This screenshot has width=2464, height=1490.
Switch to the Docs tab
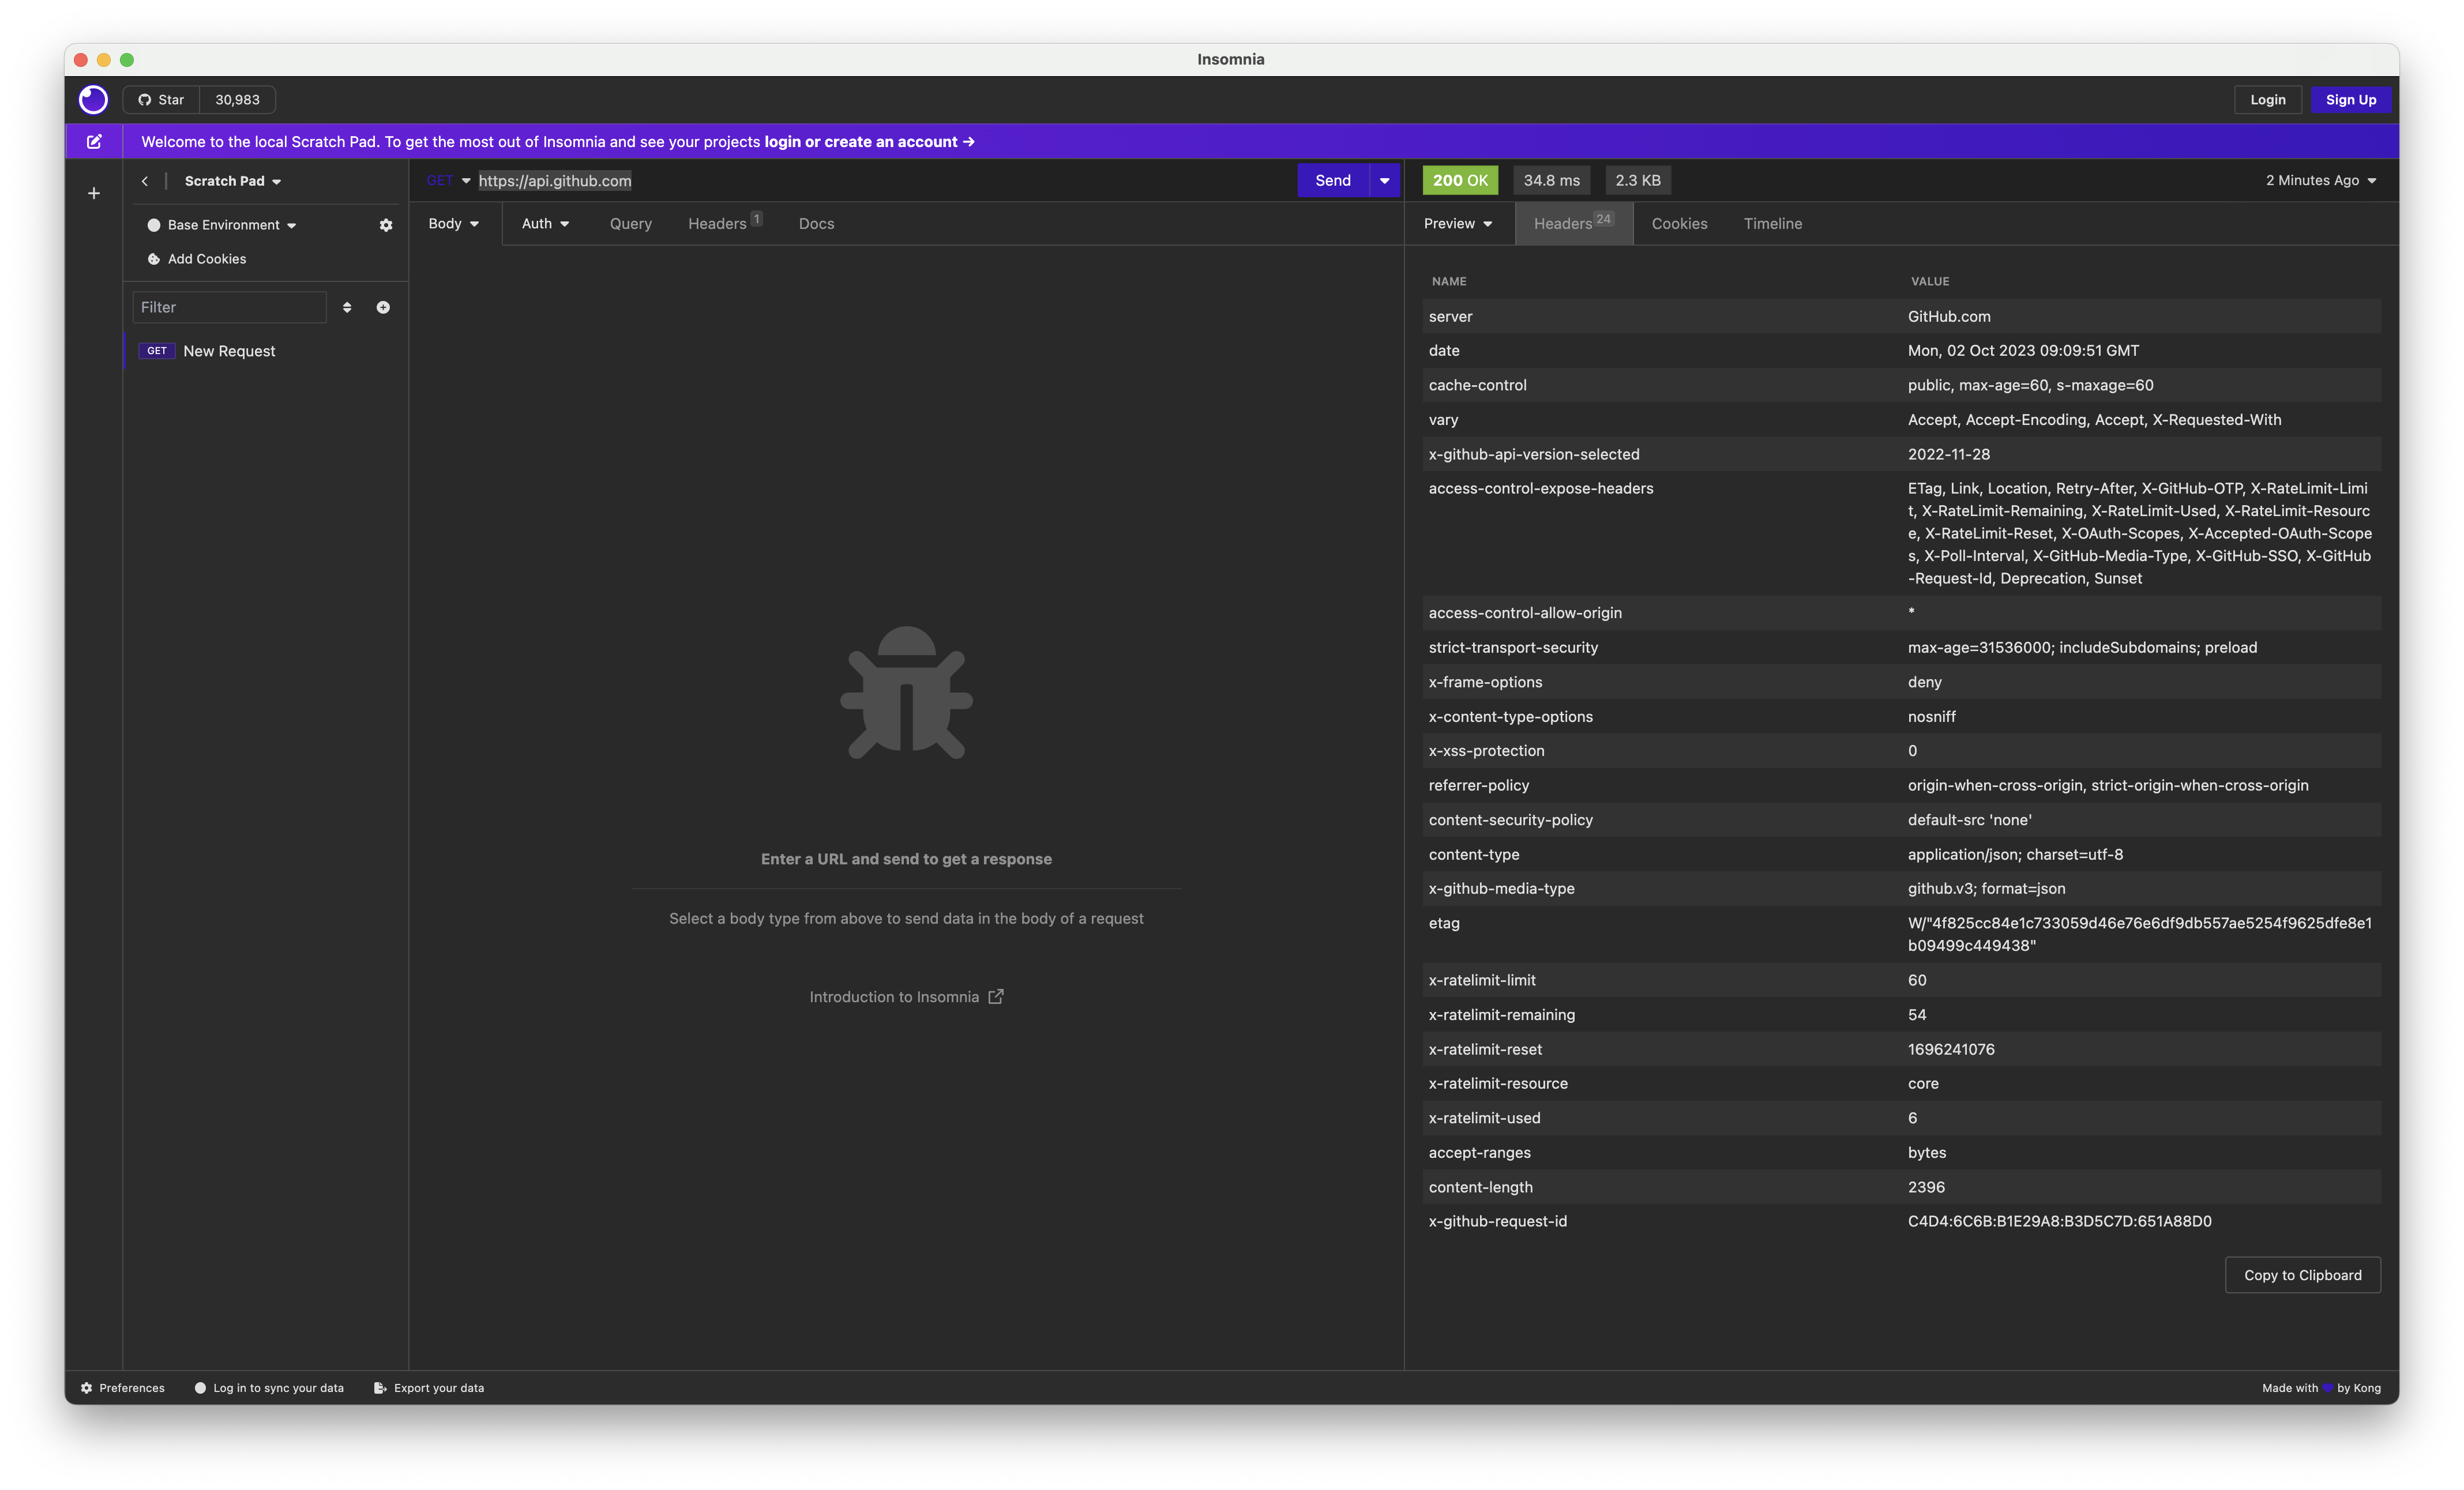click(x=816, y=224)
